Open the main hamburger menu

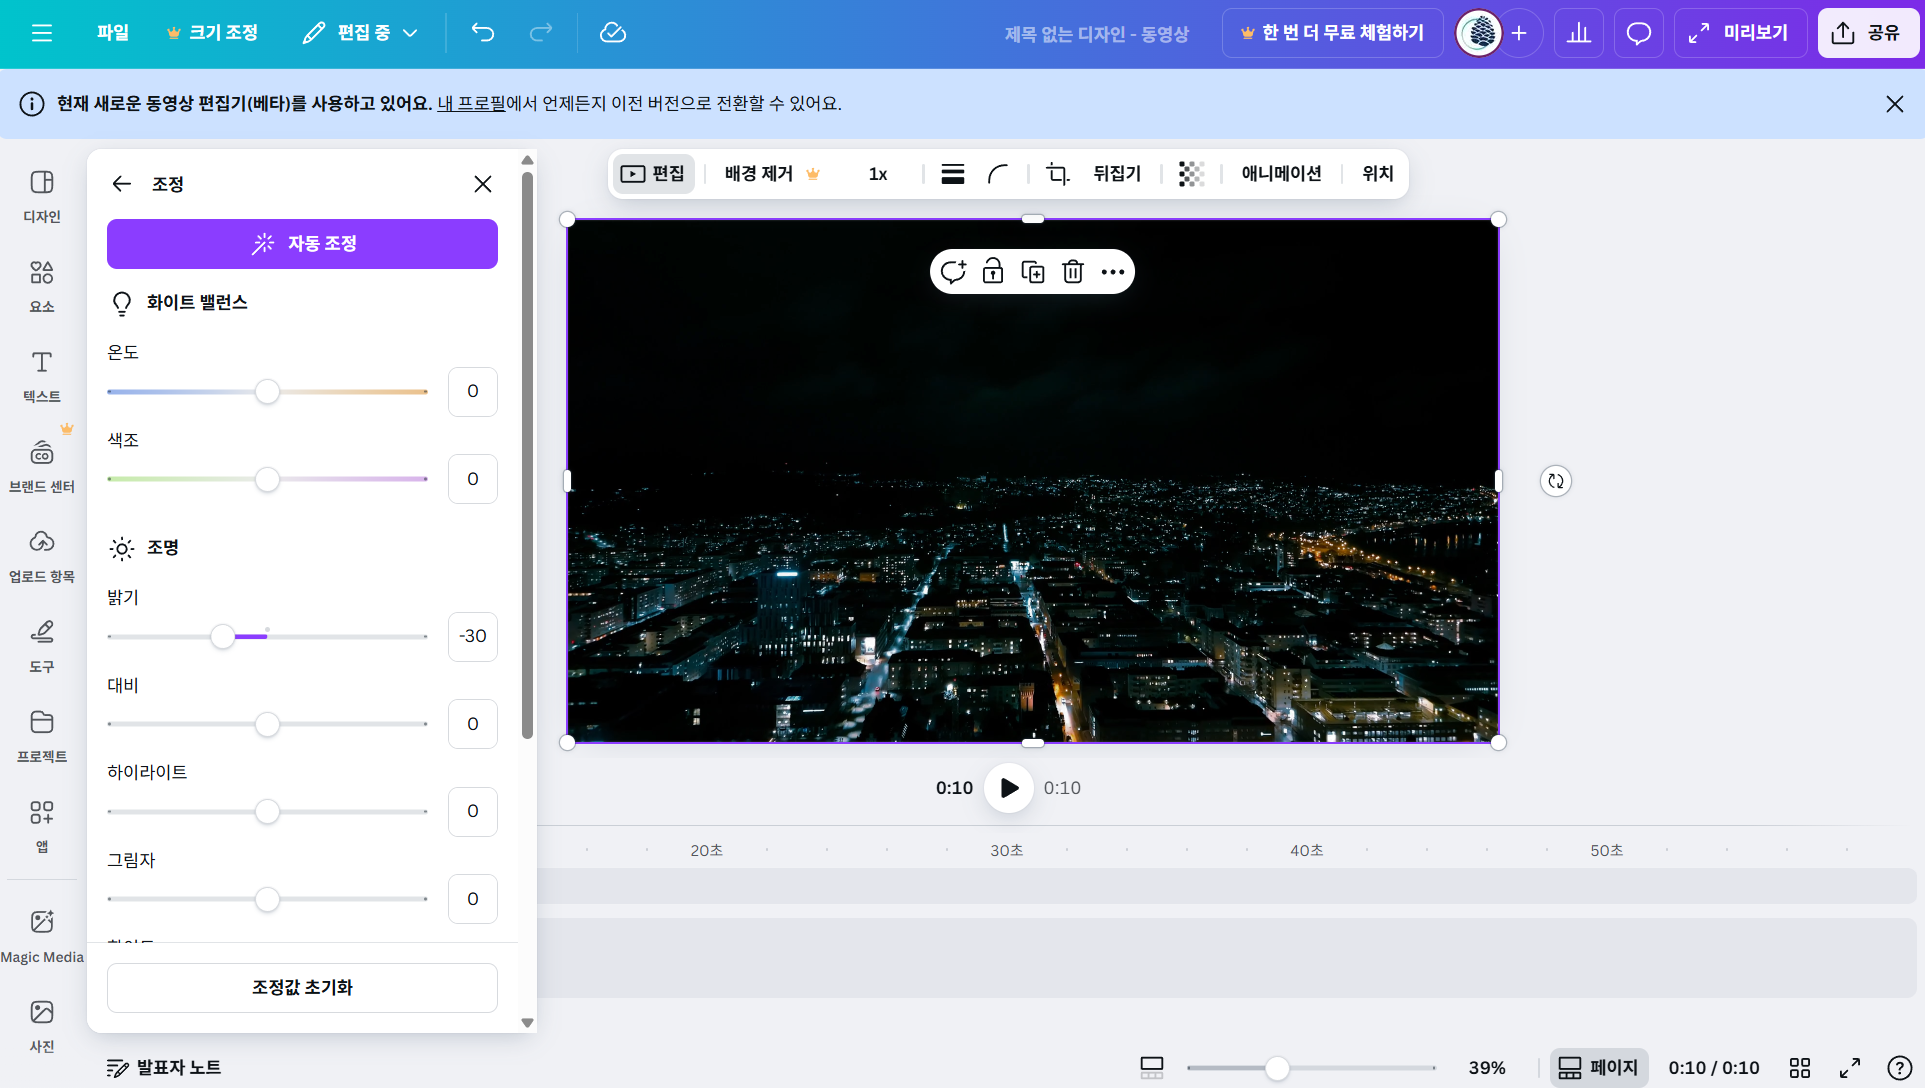42,33
